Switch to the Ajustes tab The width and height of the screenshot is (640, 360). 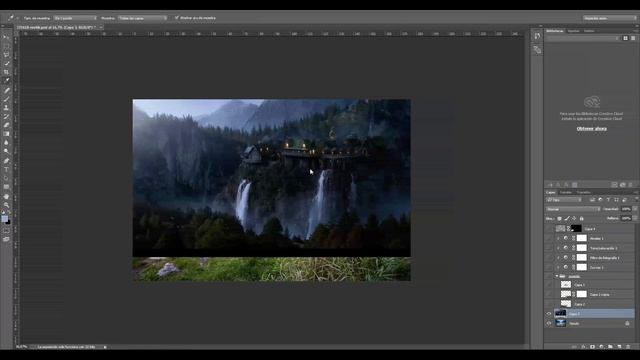(x=573, y=31)
